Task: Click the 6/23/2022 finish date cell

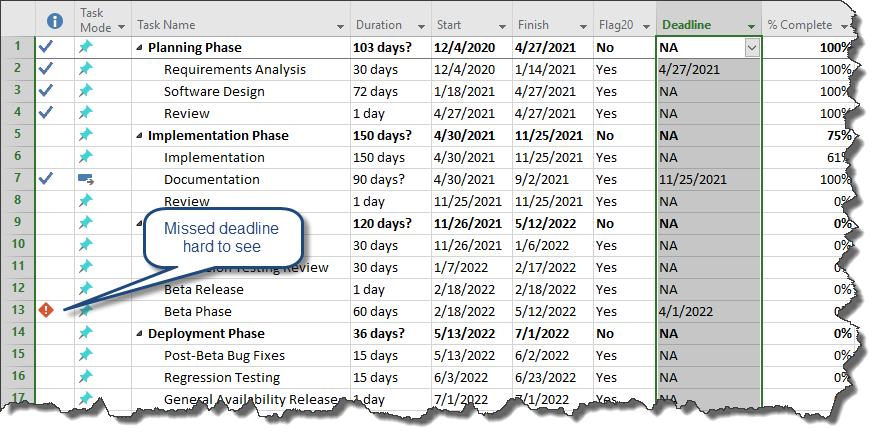Action: coord(553,377)
